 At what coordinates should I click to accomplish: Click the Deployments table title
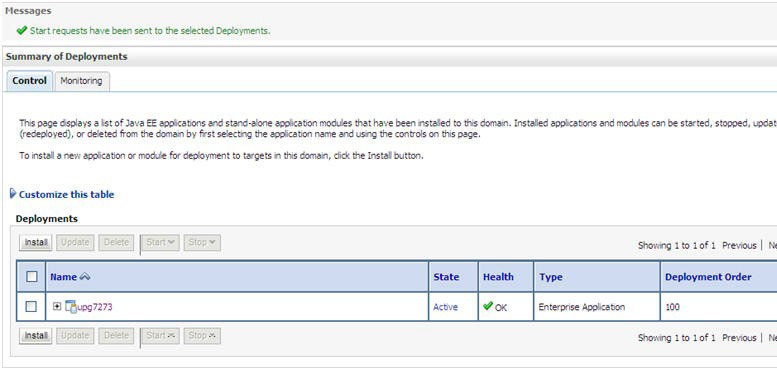(47, 218)
